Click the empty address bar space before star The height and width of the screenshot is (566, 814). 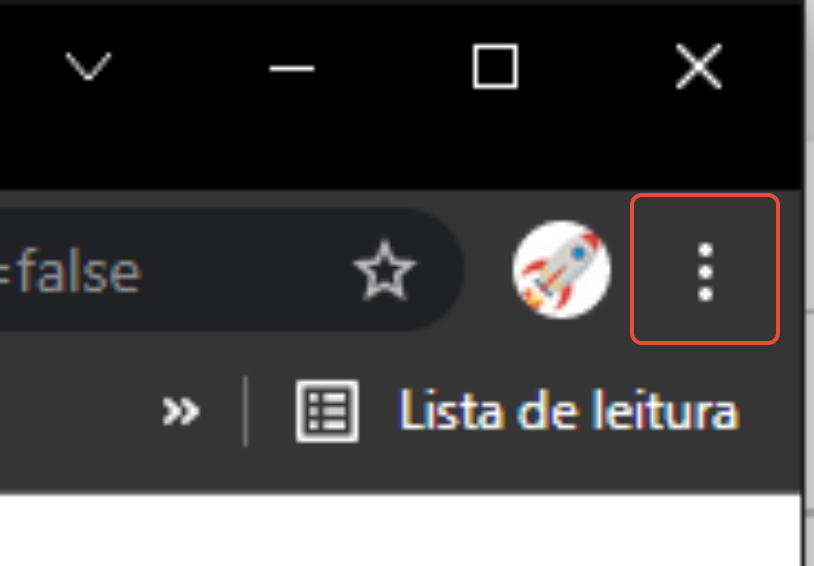[x=244, y=271]
